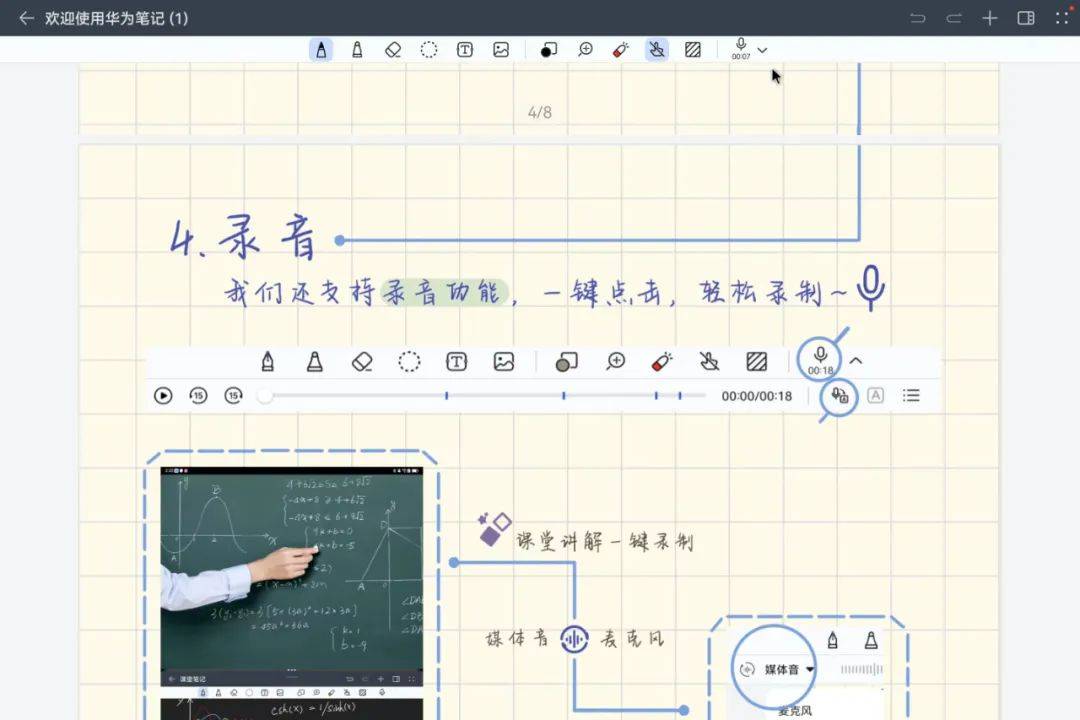1080x720 pixels.
Task: Expand the chevron next to the 00:07 recording
Action: [763, 50]
